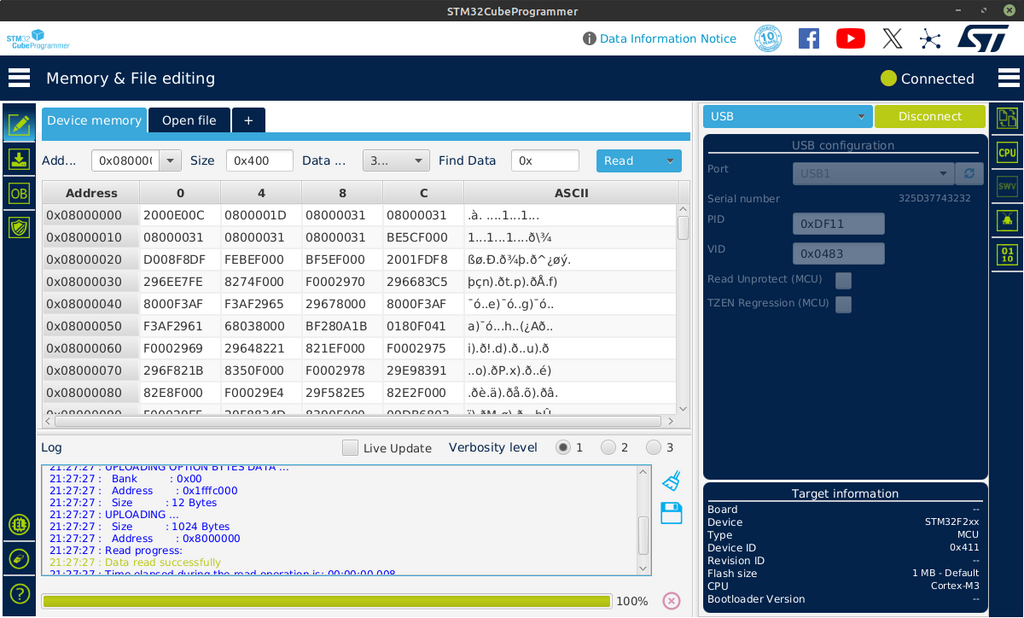This screenshot has height=618, width=1024.
Task: Expand the address dropdown arrow
Action: (x=170, y=161)
